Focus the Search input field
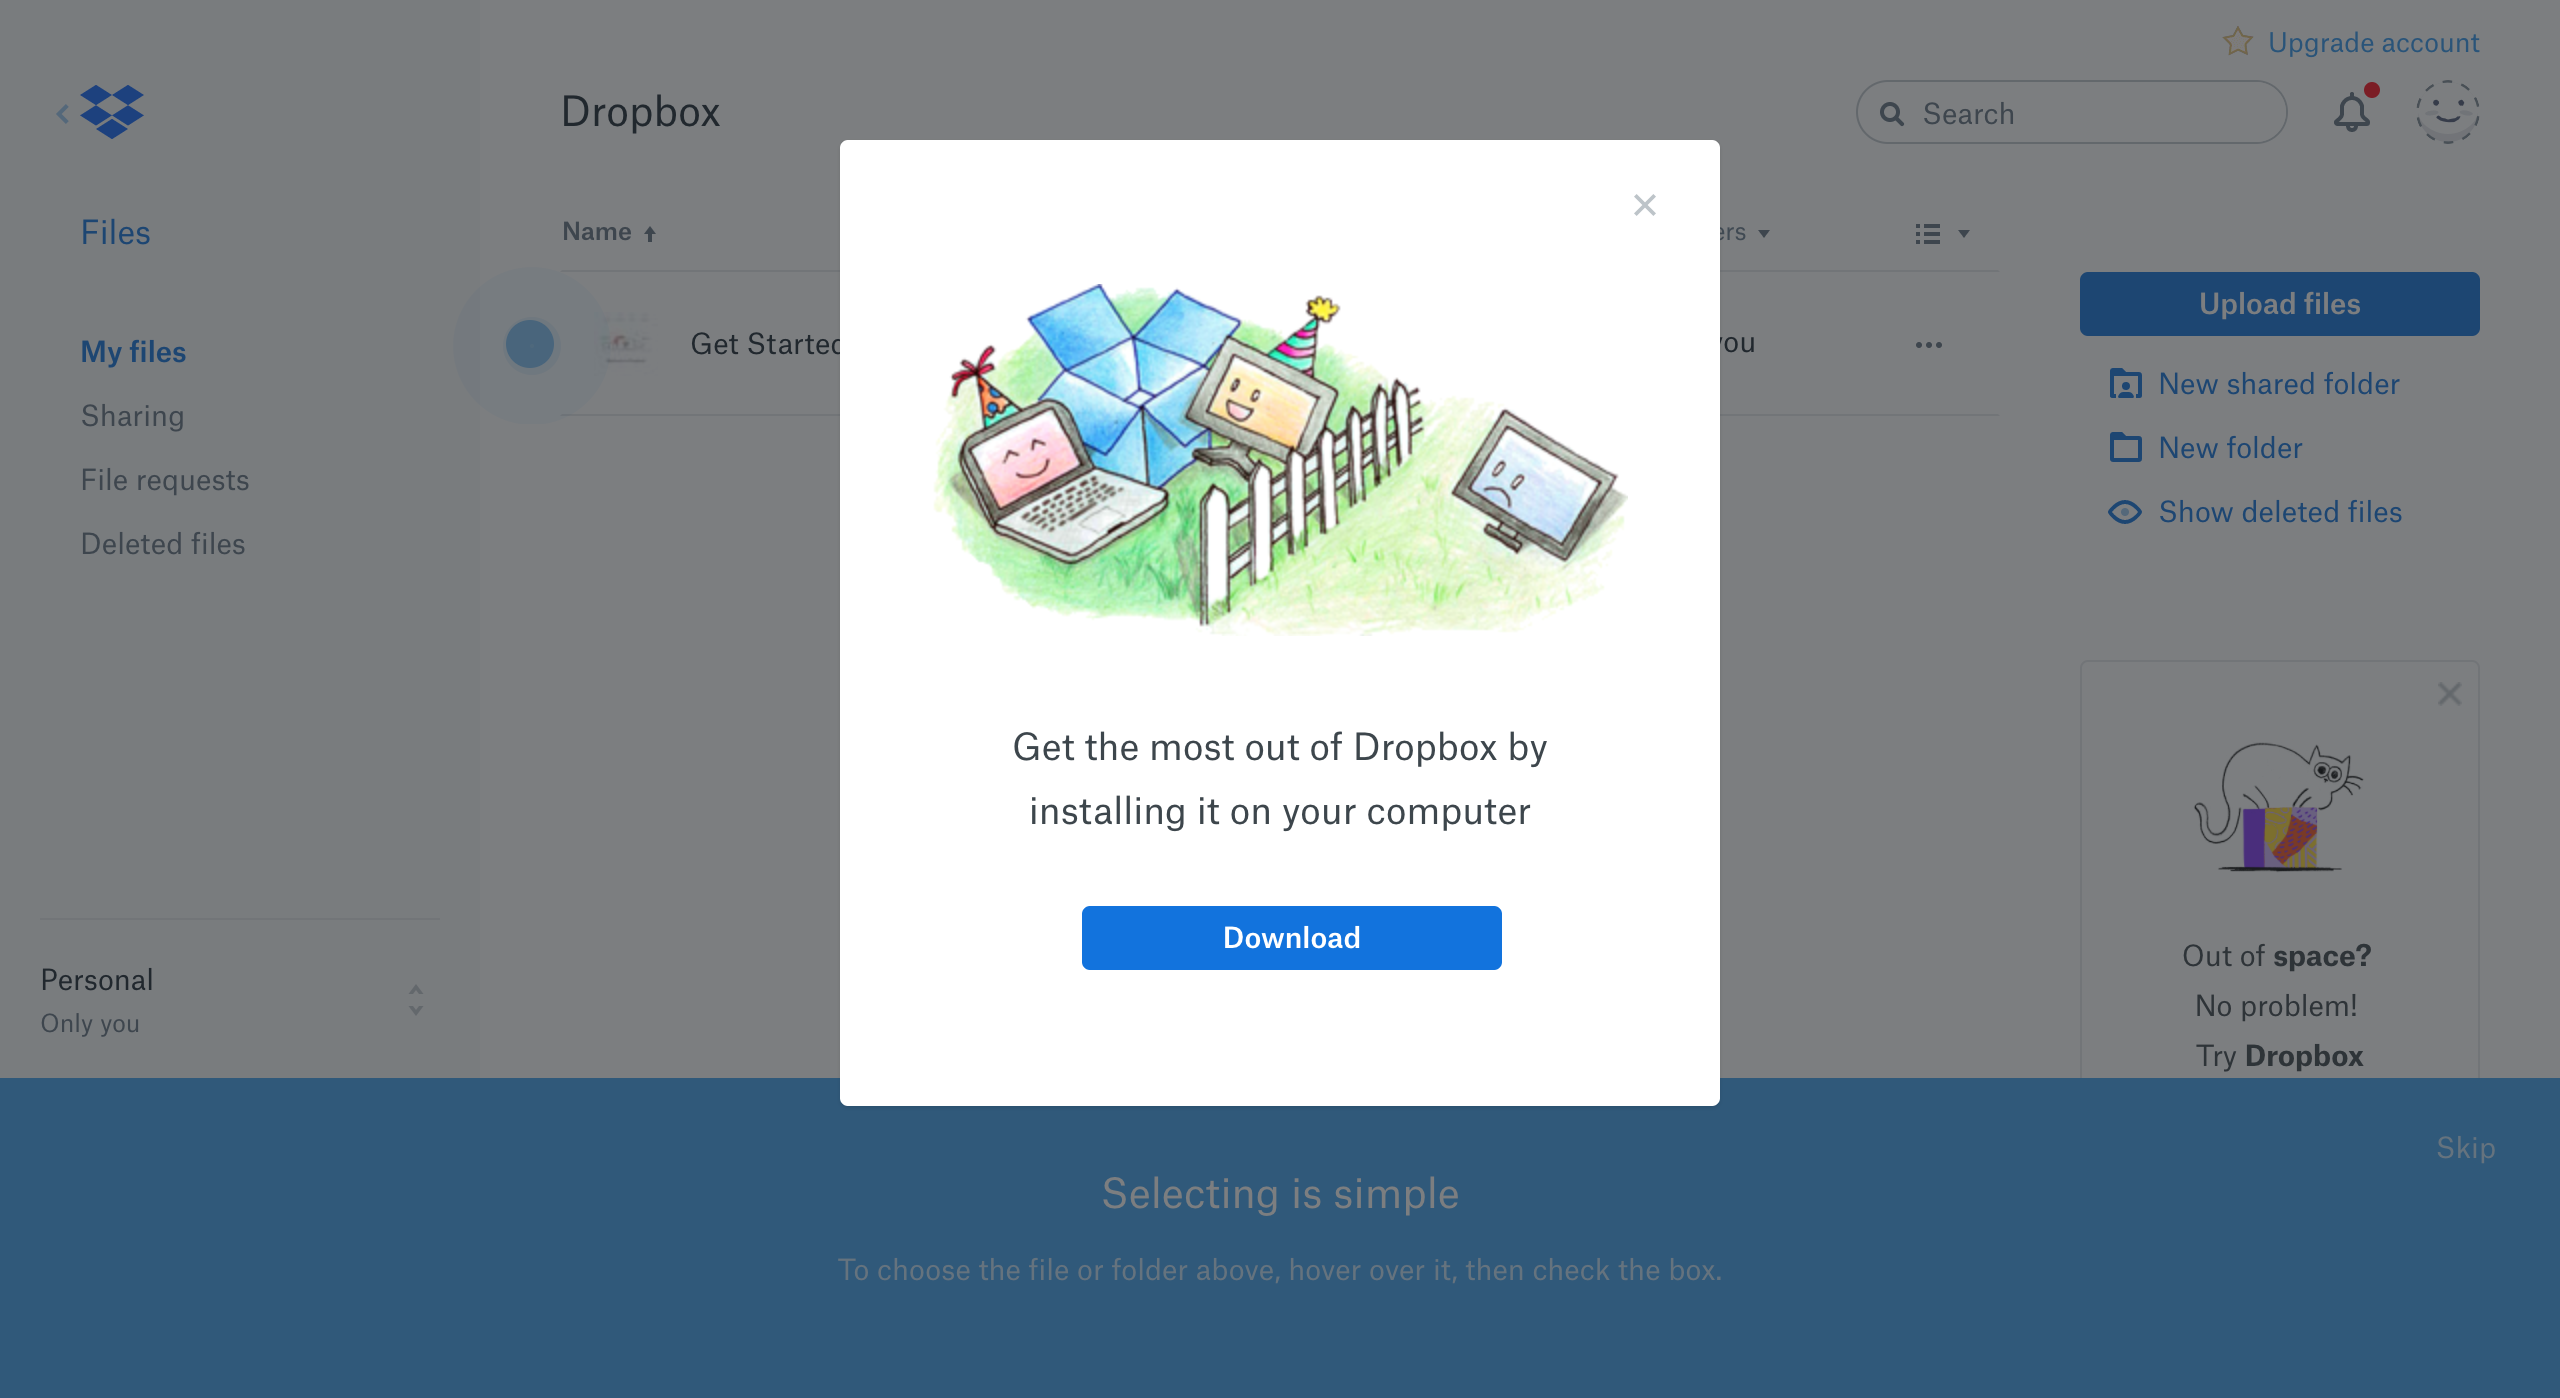Viewport: 2560px width, 1398px height. [2071, 112]
